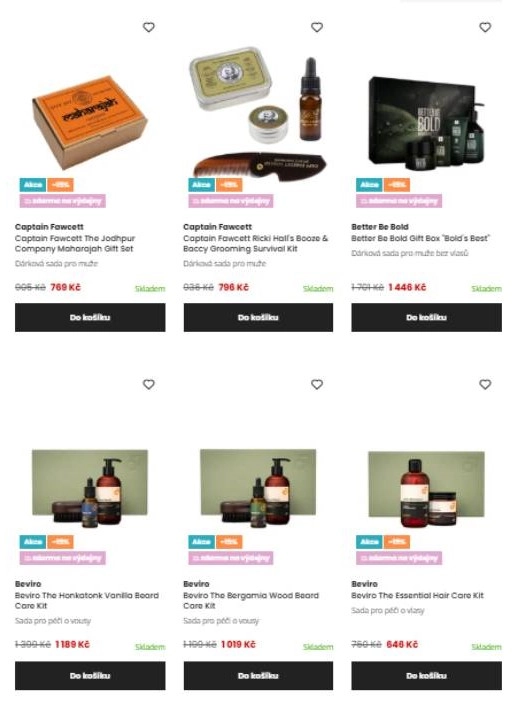Screen dimensions: 518x720
Task: Click Do košíku for Booze & Baccy kit
Action: pos(258,317)
